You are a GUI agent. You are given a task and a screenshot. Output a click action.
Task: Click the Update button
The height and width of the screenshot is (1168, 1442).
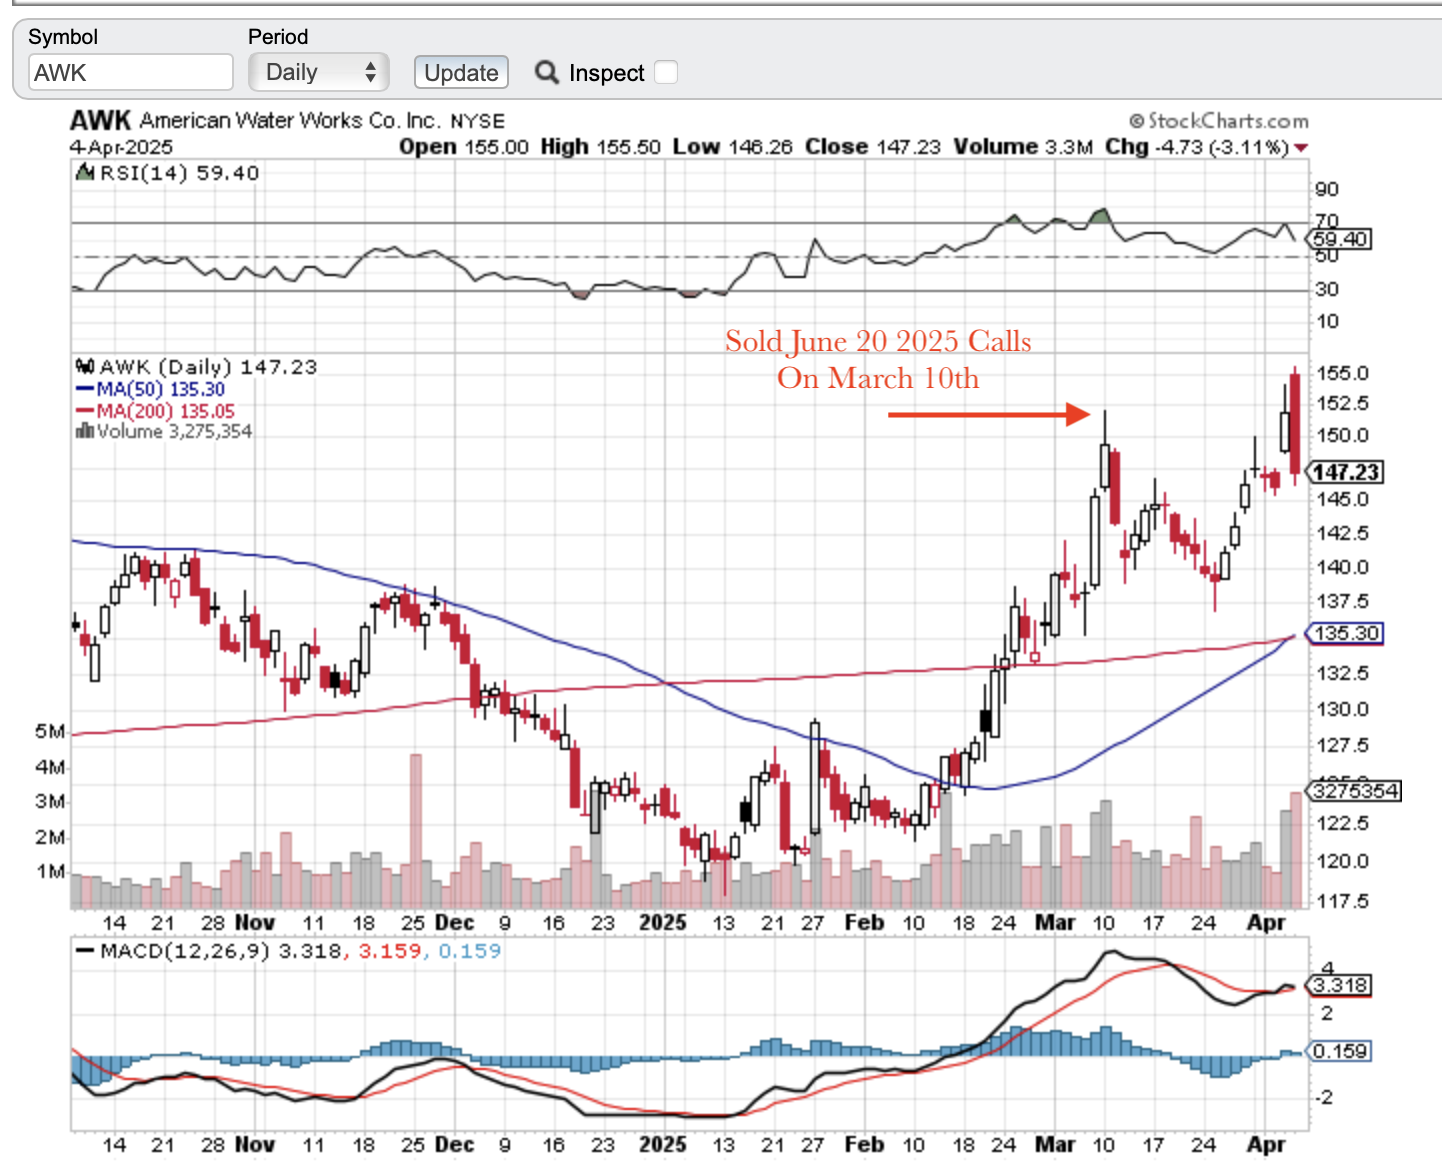pyautogui.click(x=461, y=72)
